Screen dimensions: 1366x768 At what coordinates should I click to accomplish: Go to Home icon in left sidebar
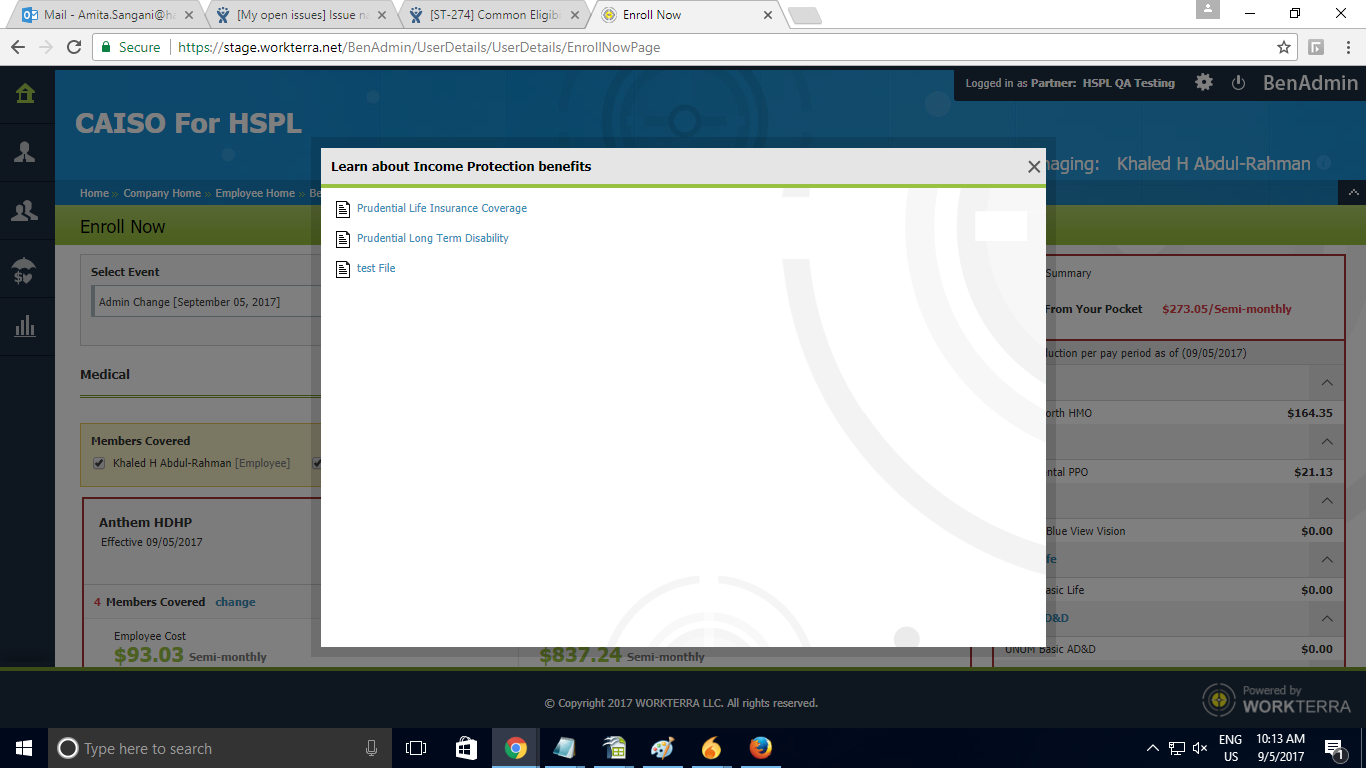[x=25, y=94]
